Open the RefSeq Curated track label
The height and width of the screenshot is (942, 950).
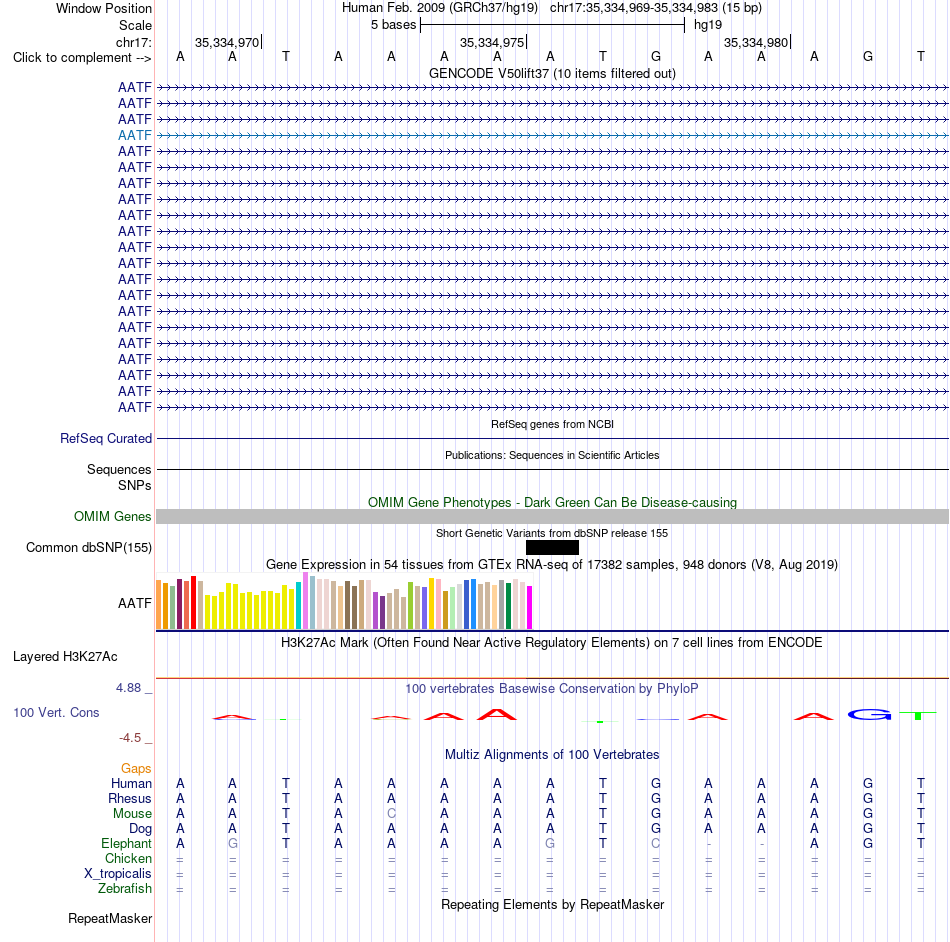105,438
